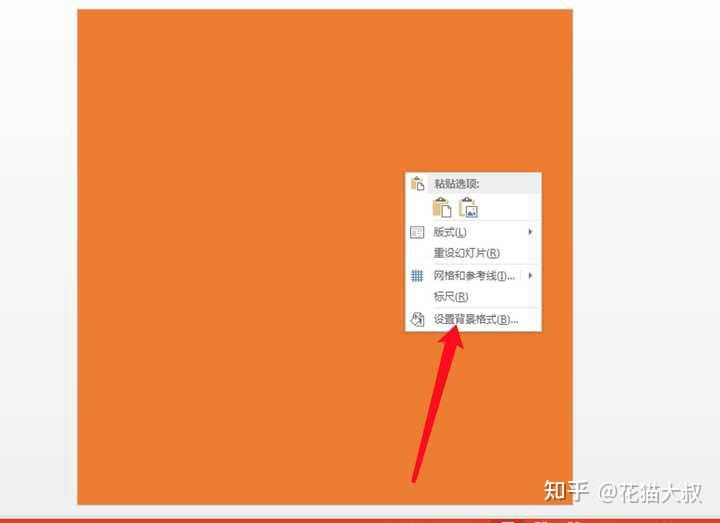Click the orange status bar at bottom
The image size is (720, 523).
360,520
